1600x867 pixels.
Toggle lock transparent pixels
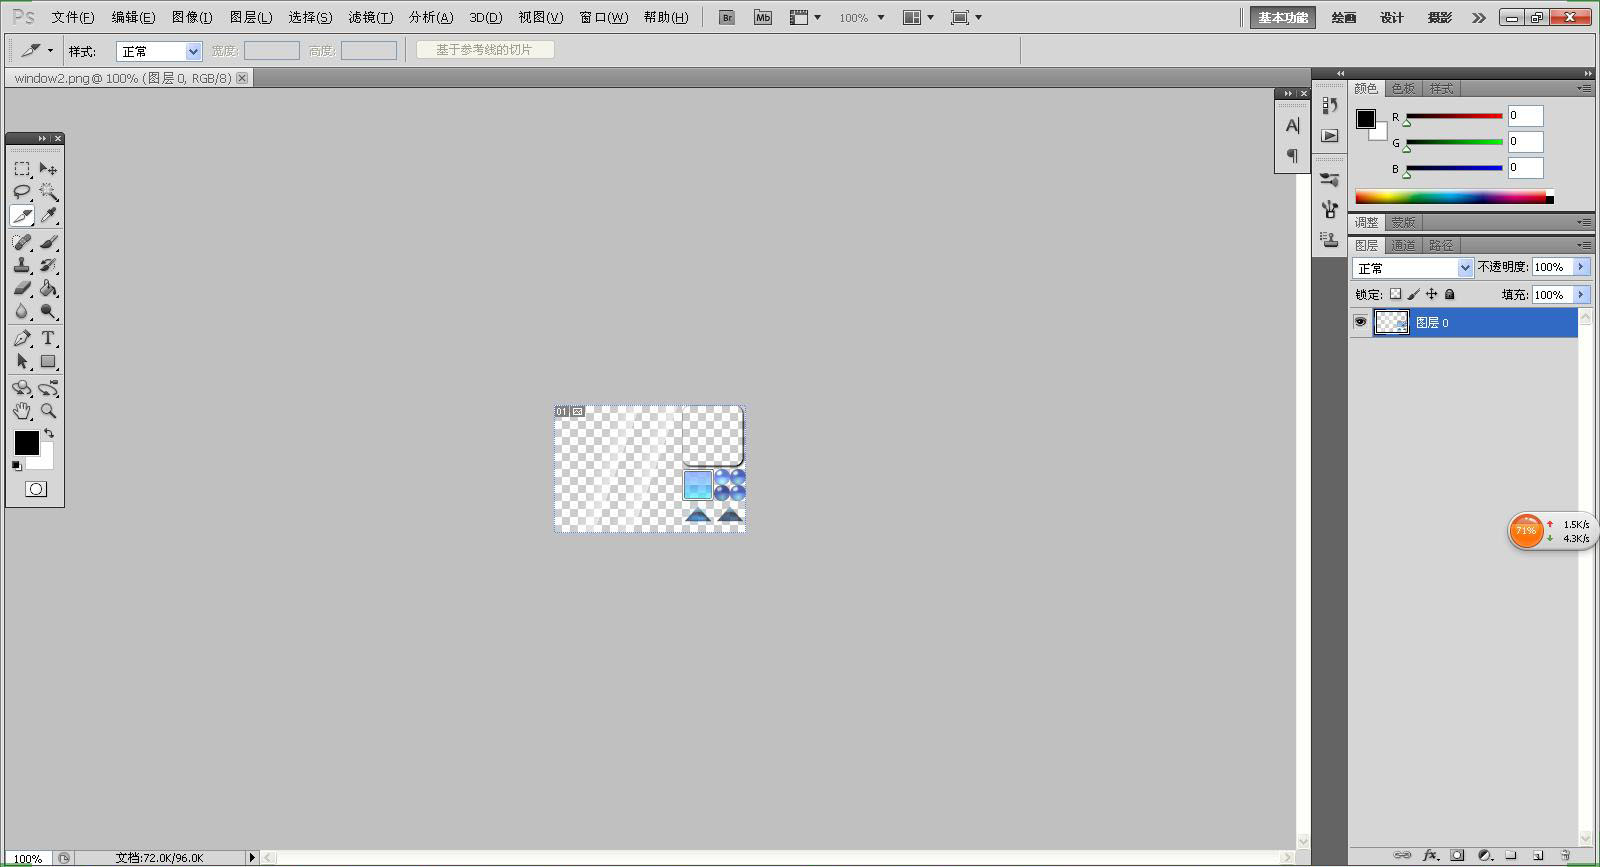(1396, 294)
